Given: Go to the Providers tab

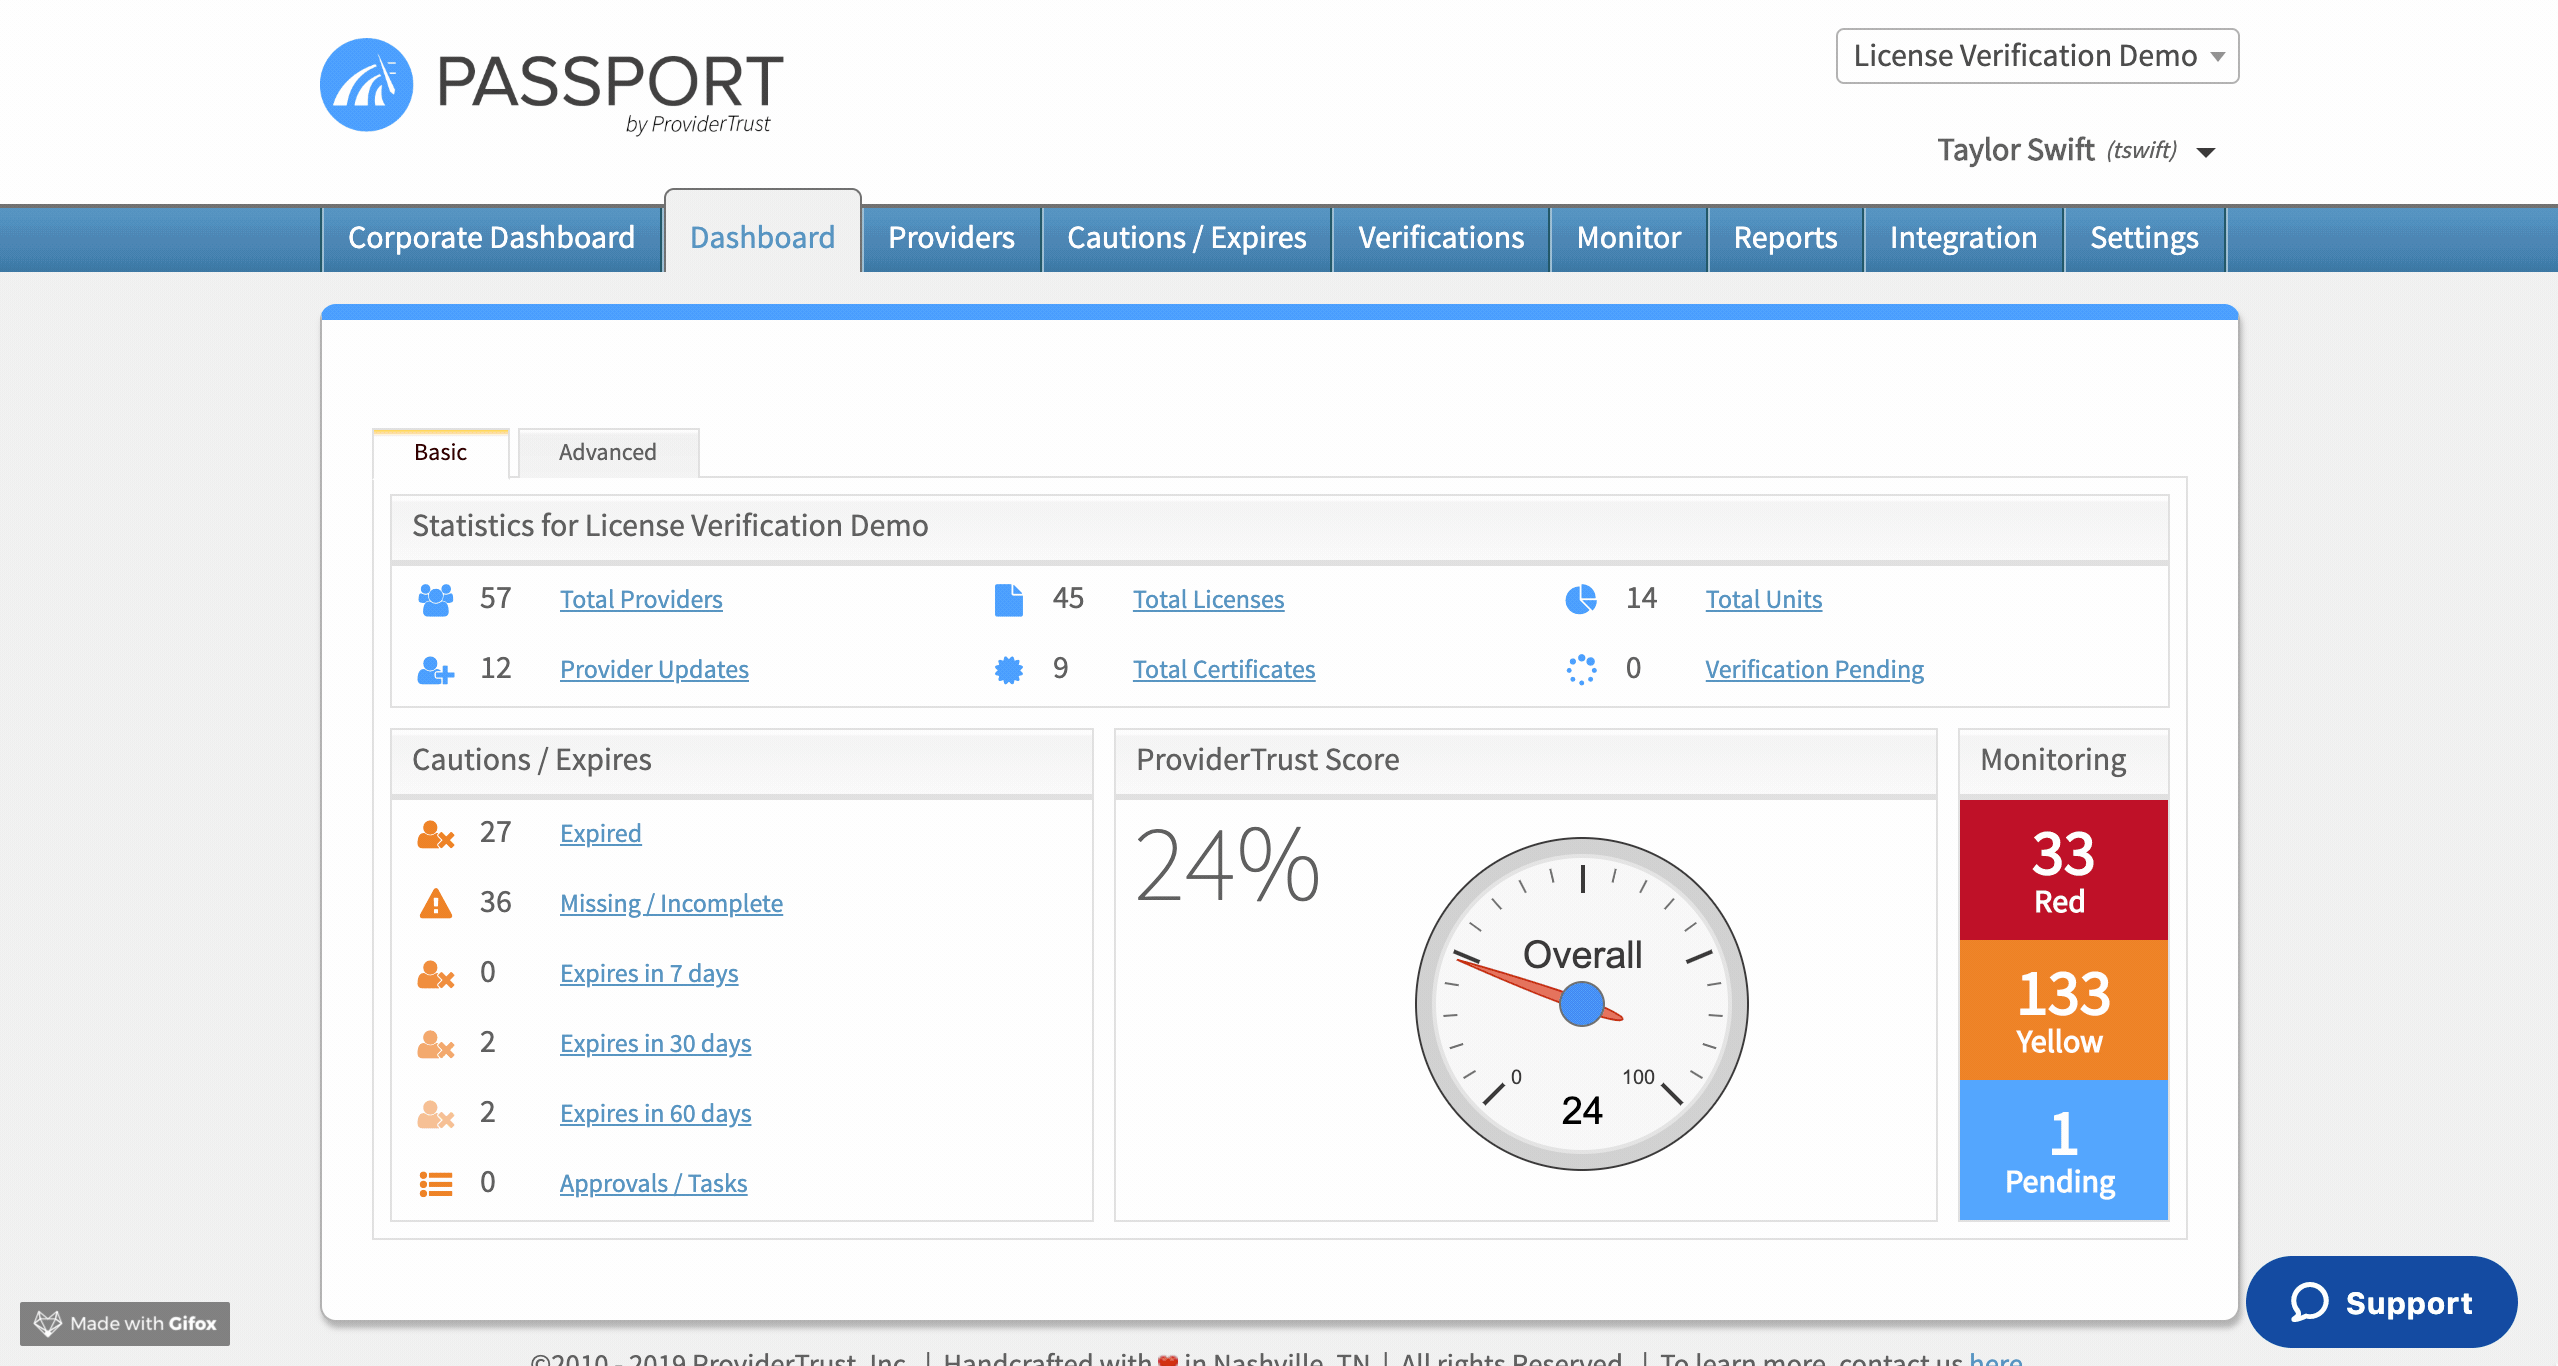Looking at the screenshot, I should pos(951,238).
